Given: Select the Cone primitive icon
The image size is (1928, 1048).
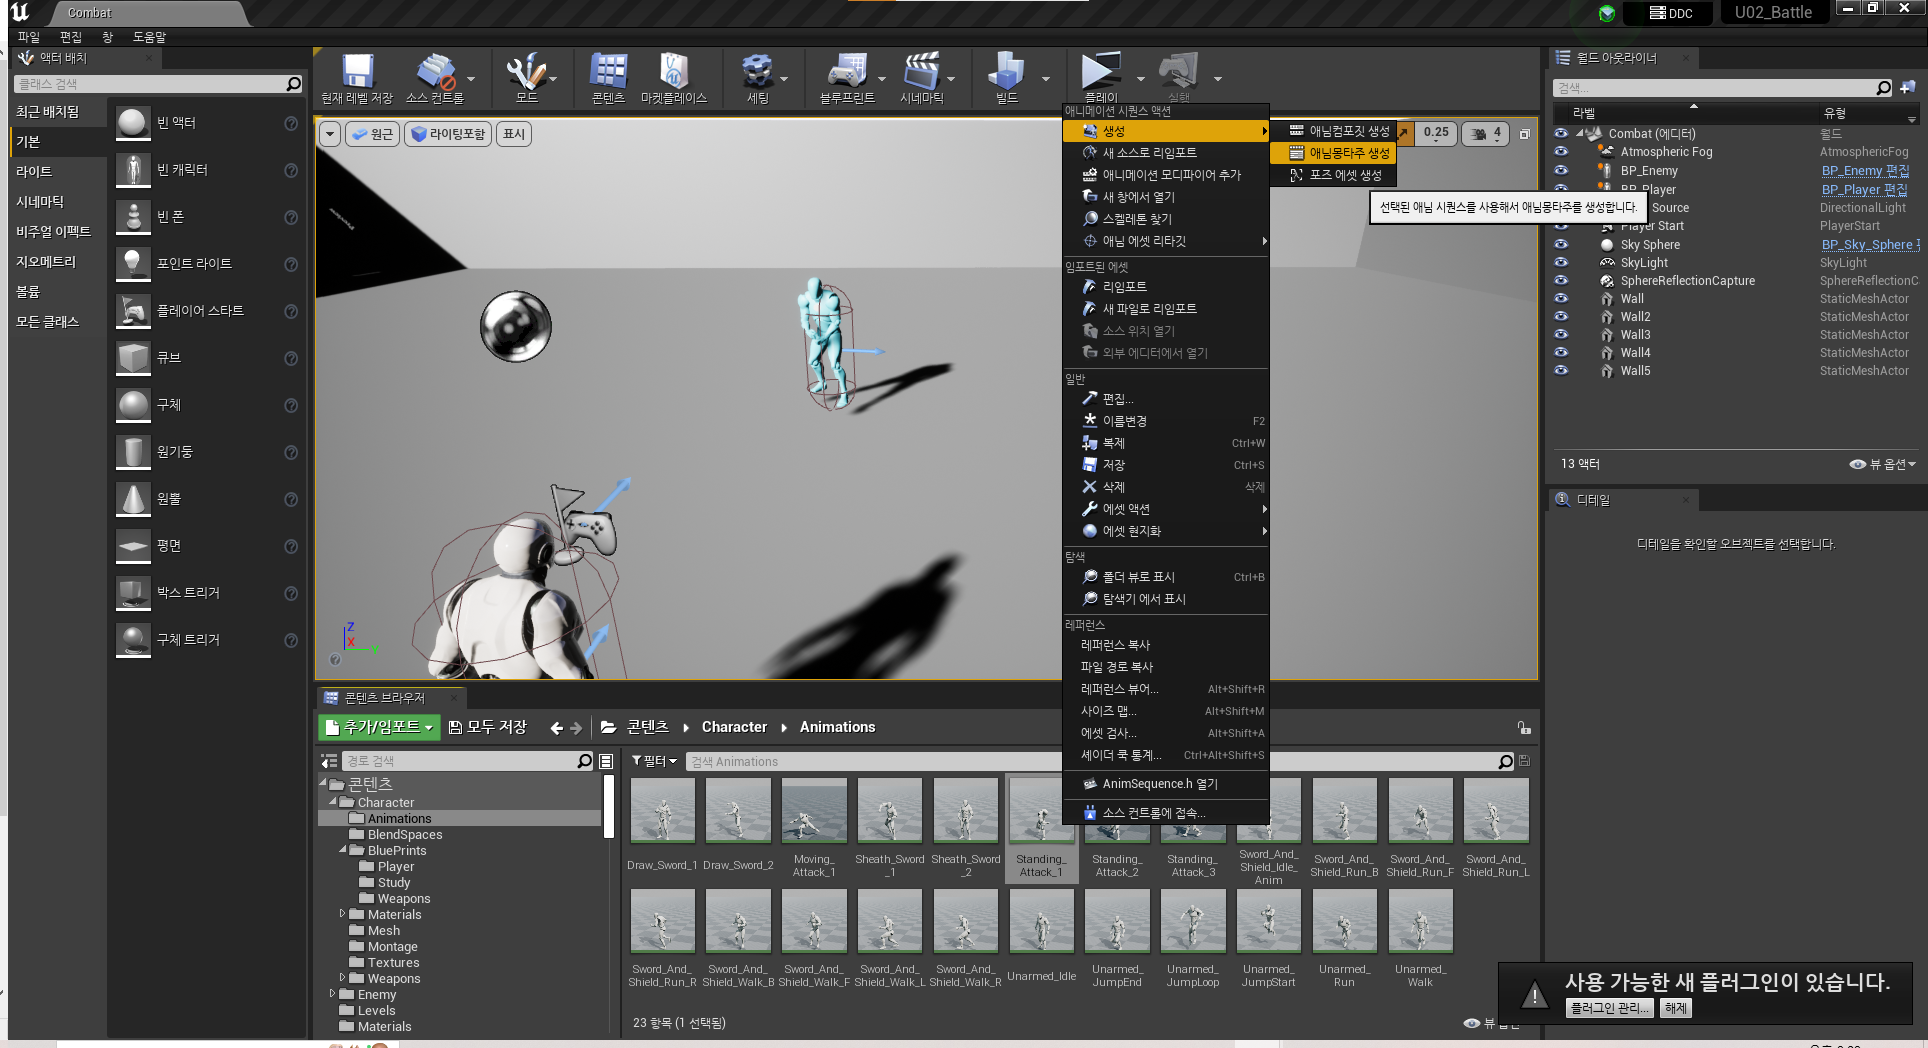Looking at the screenshot, I should [x=133, y=499].
